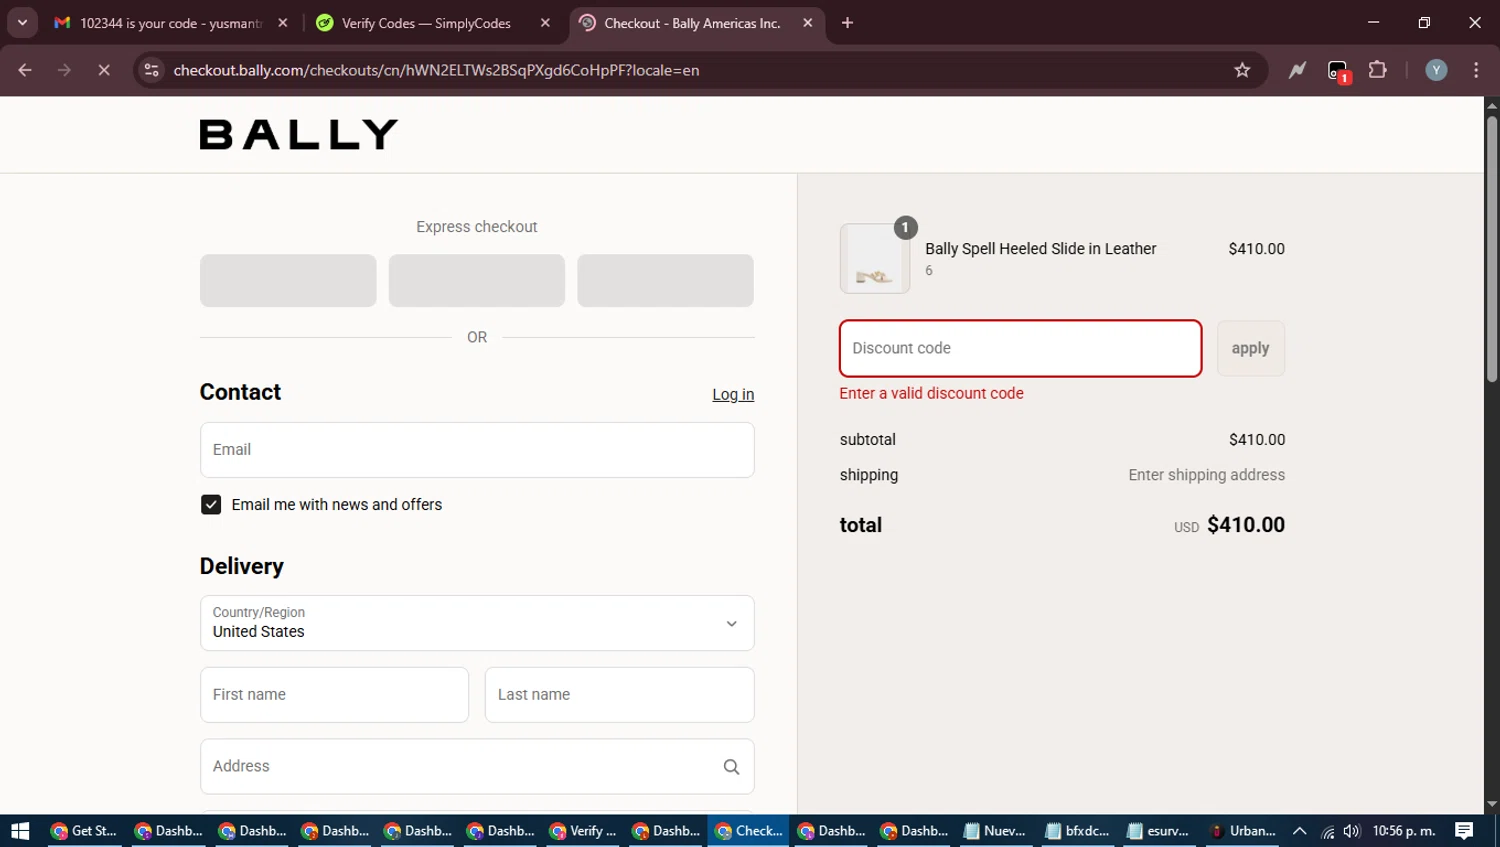
Task: Focus the Email field
Action: point(477,450)
